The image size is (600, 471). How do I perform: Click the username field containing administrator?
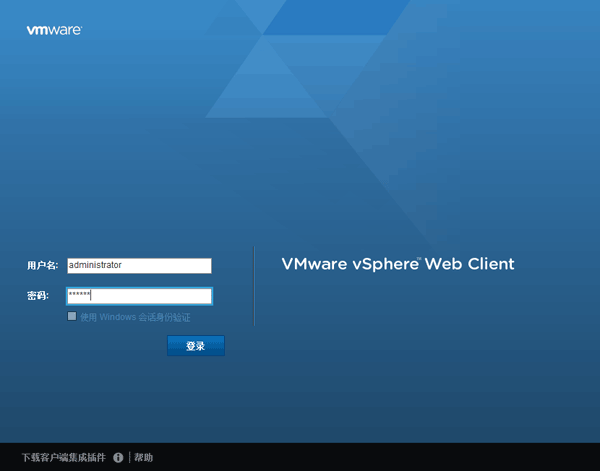point(139,266)
